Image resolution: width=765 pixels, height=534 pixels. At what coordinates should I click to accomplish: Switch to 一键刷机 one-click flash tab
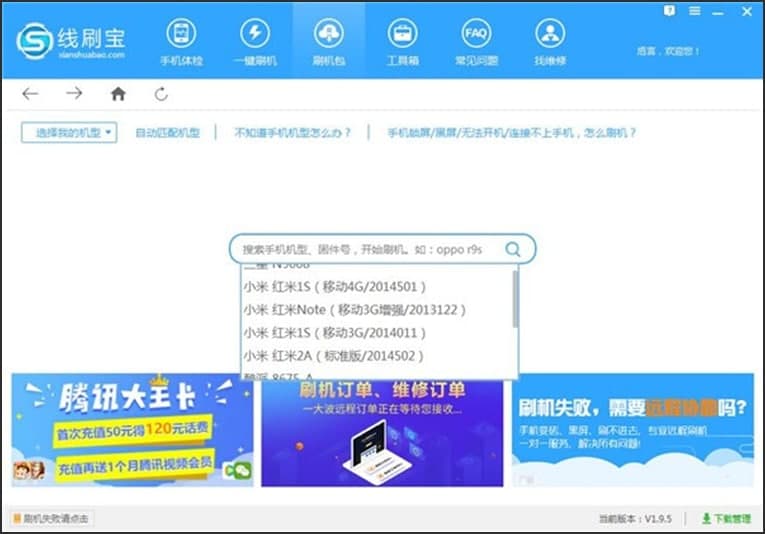(255, 42)
